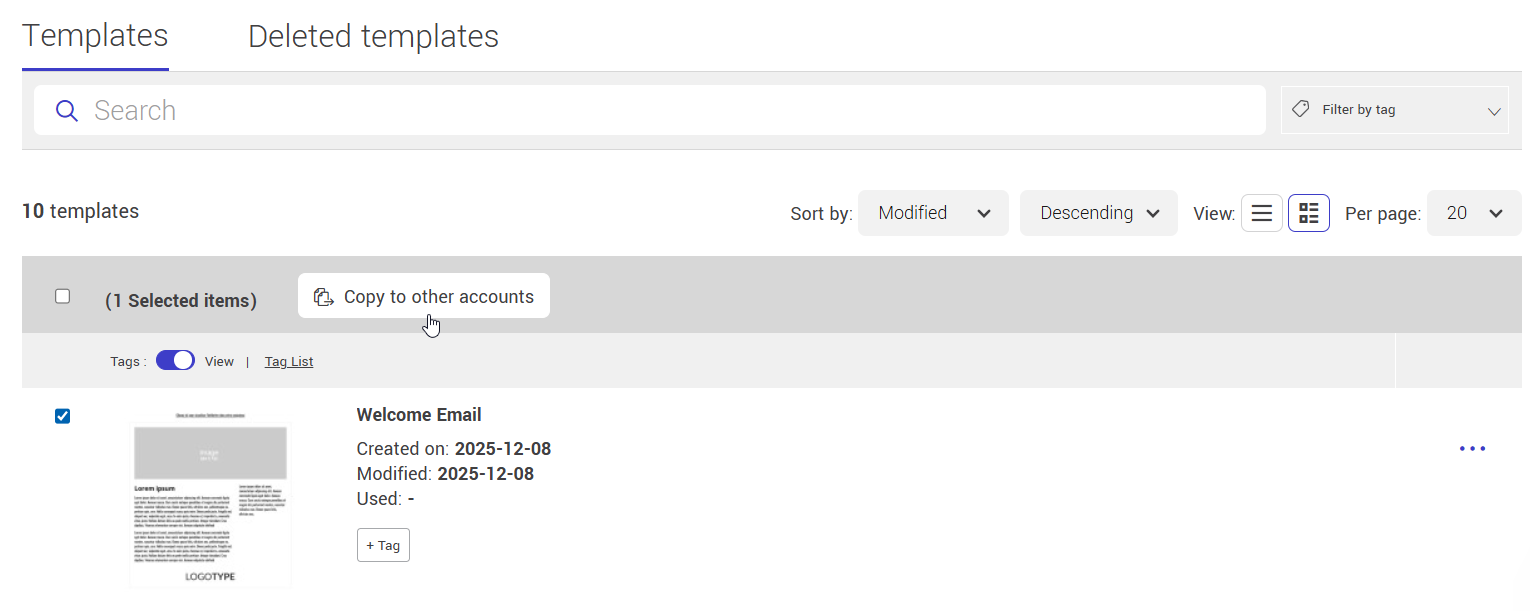This screenshot has height=611, width=1530.
Task: Click the + Tag button
Action: click(383, 545)
